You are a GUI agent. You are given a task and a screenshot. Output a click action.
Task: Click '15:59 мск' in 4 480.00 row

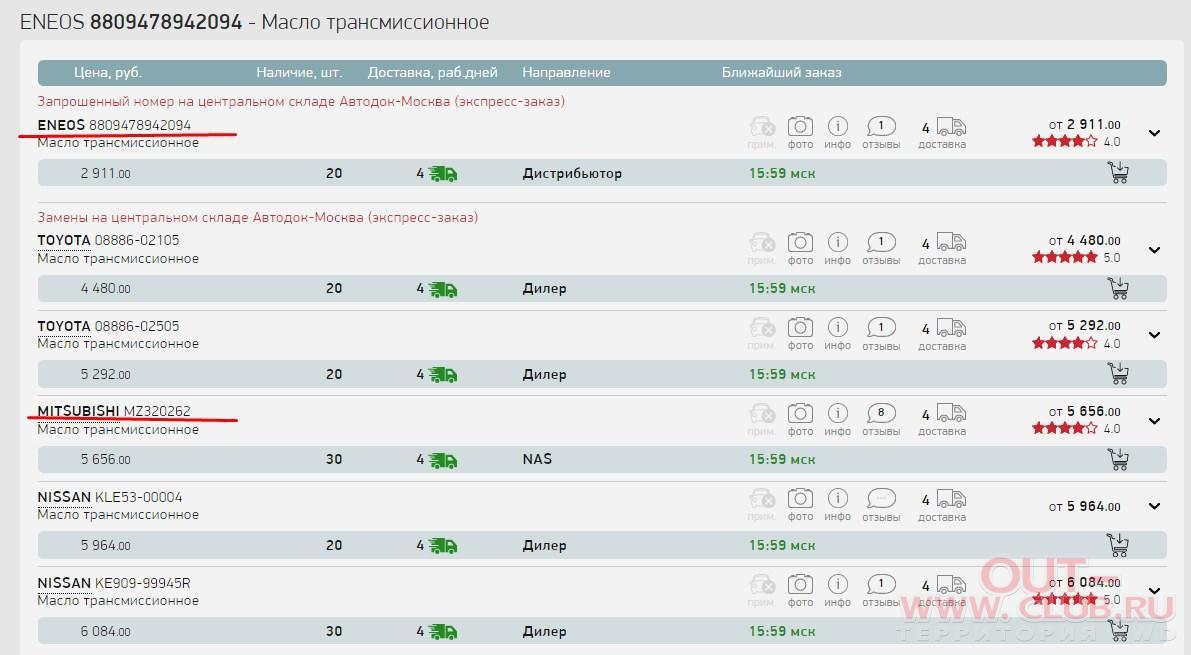(782, 289)
